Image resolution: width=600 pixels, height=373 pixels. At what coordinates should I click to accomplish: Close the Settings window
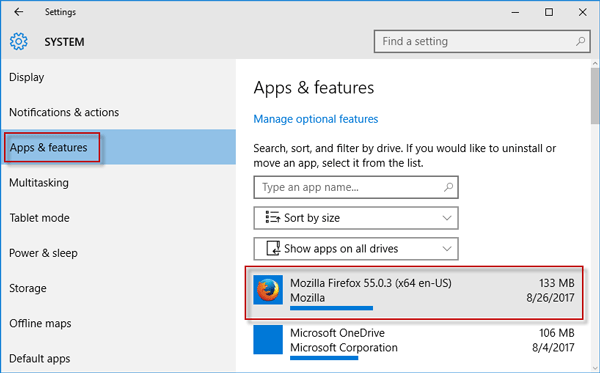pos(582,12)
